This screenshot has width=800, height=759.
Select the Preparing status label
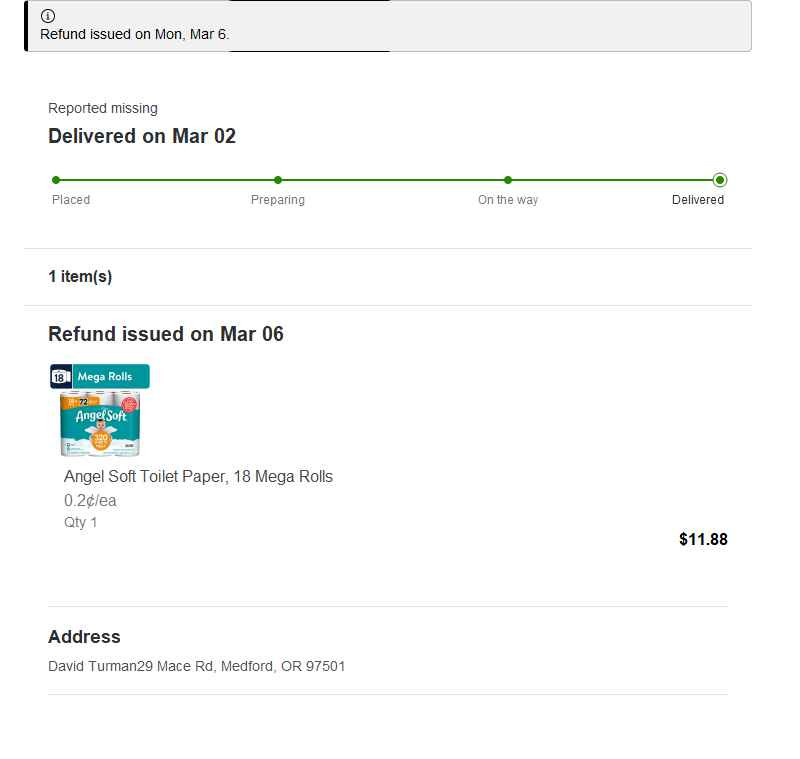click(278, 200)
